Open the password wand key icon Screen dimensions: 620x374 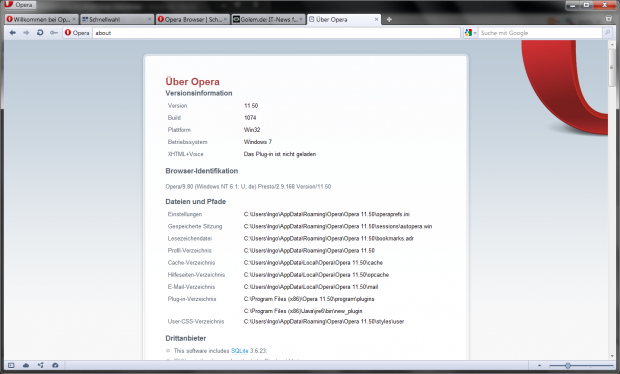54,33
